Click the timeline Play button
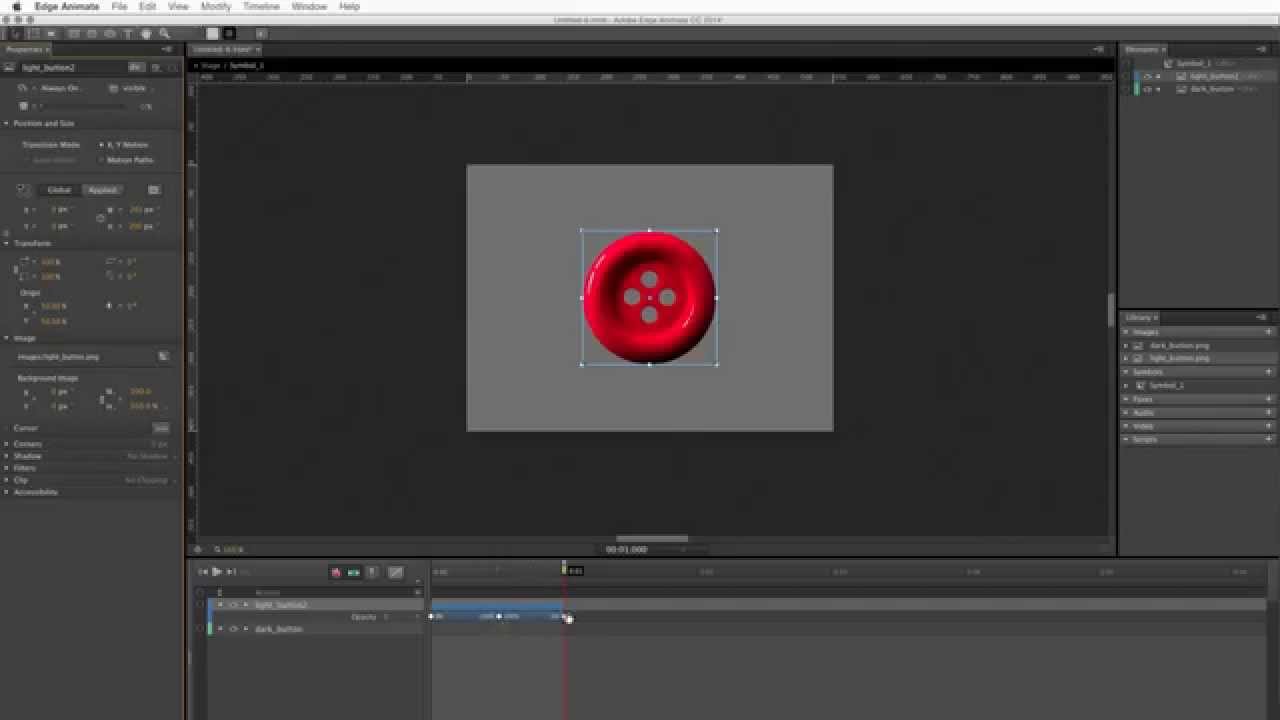The image size is (1280, 720). coord(216,572)
